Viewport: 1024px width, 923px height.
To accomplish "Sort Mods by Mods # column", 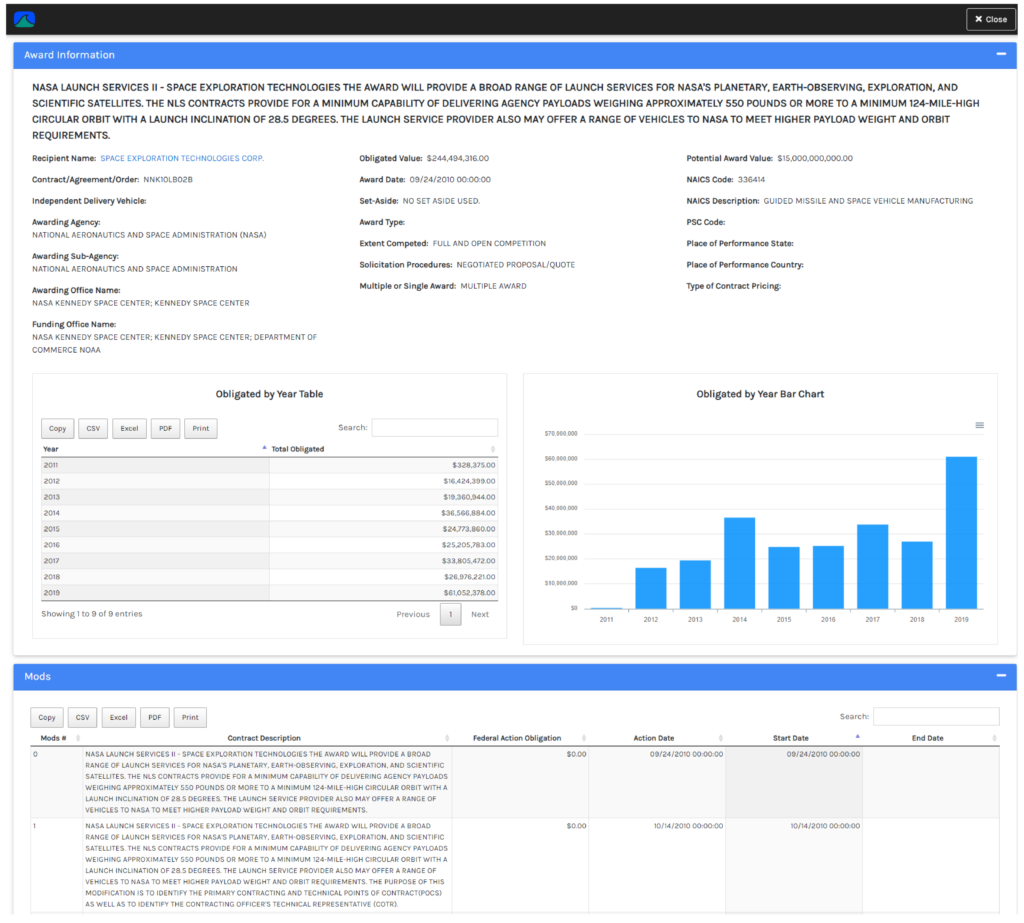I will [57, 738].
